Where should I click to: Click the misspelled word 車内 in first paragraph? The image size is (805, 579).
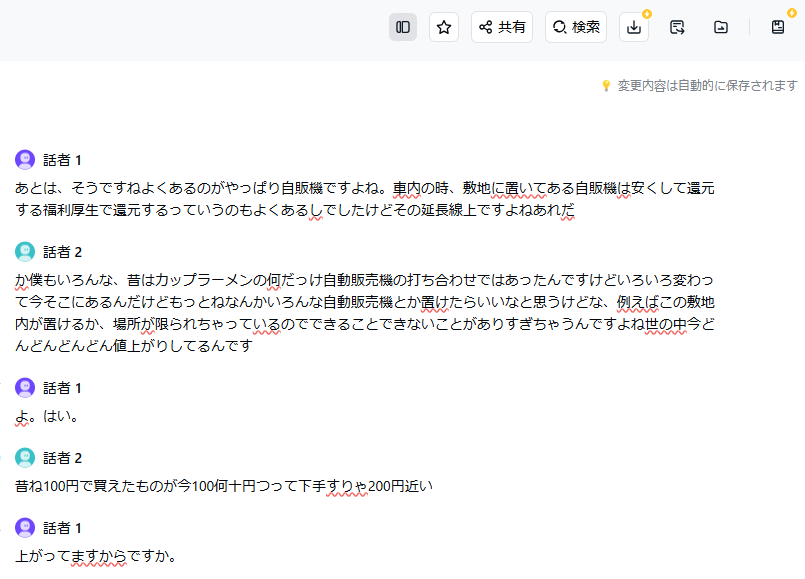point(407,188)
